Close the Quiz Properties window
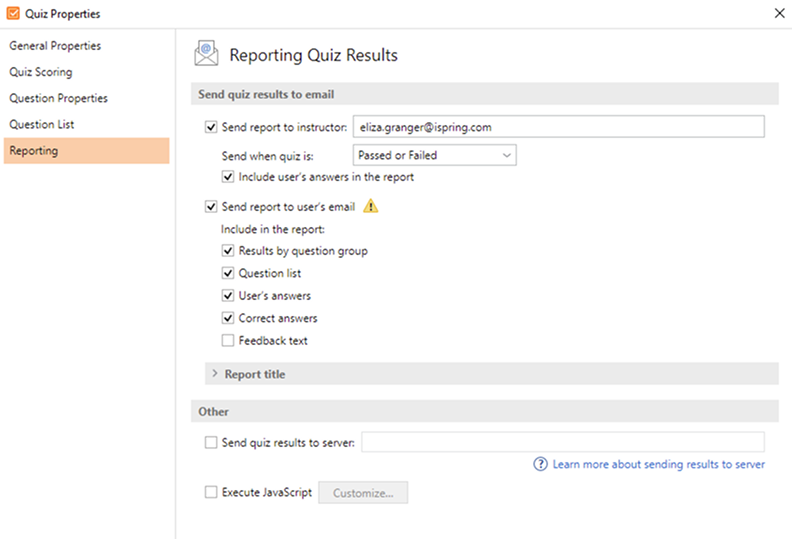792x540 pixels. (x=779, y=13)
